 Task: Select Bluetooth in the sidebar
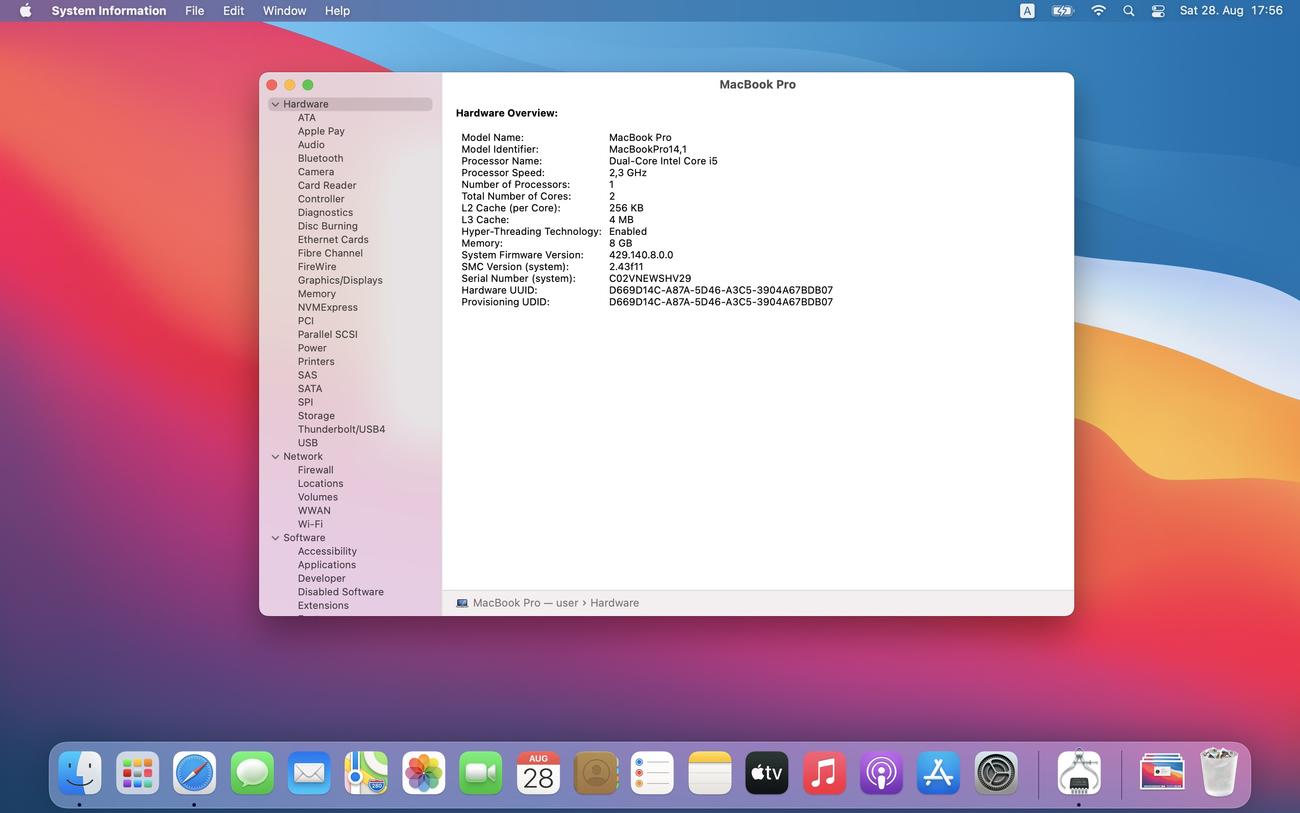tap(320, 158)
